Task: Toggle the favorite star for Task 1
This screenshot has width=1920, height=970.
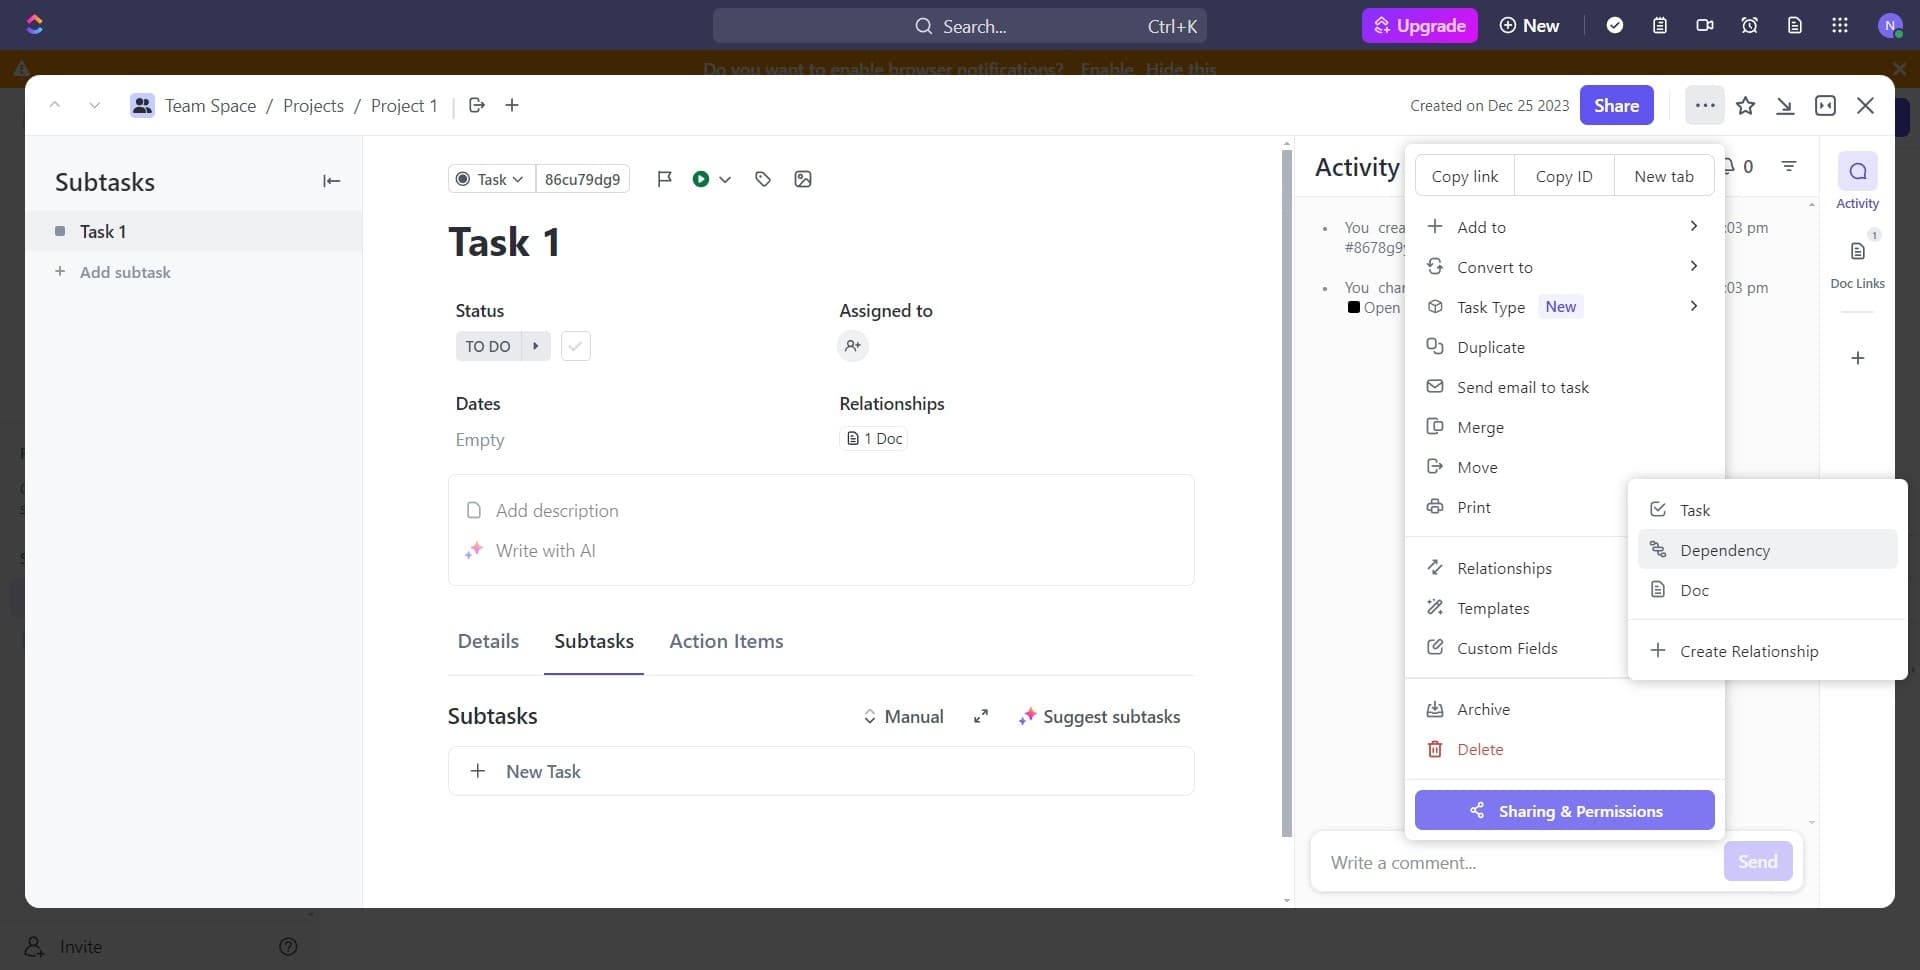Action: (1745, 105)
